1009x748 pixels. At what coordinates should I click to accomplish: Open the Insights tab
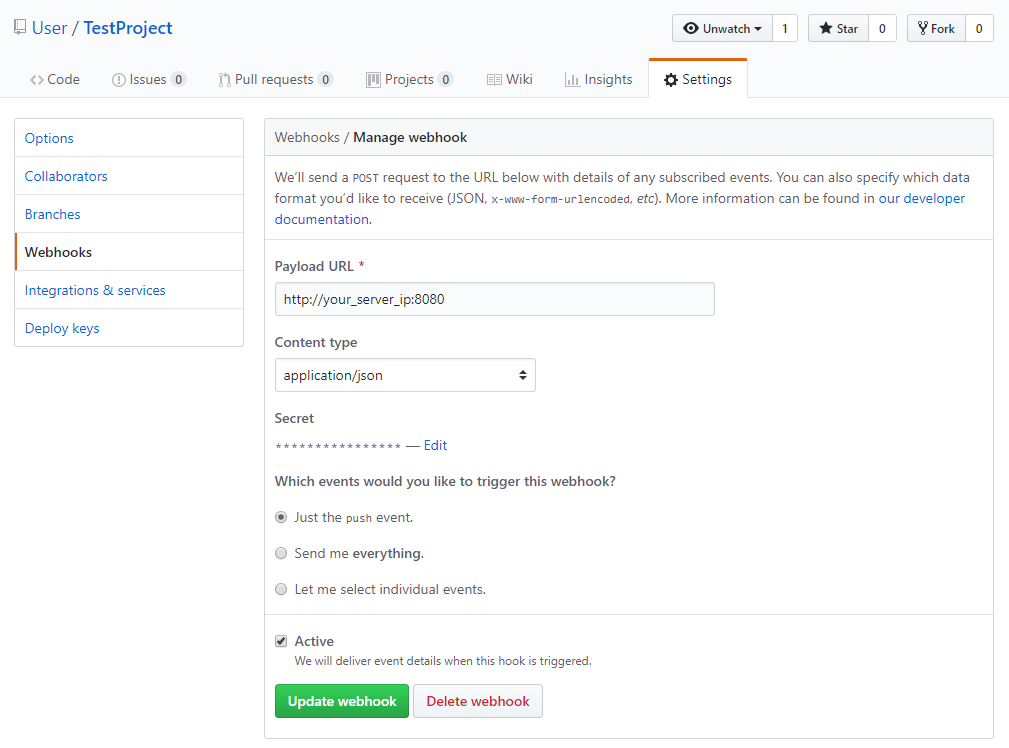tap(598, 79)
